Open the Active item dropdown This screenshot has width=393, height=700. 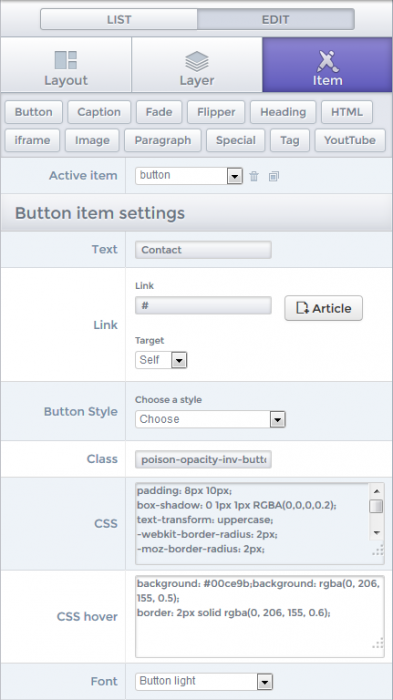tap(189, 175)
